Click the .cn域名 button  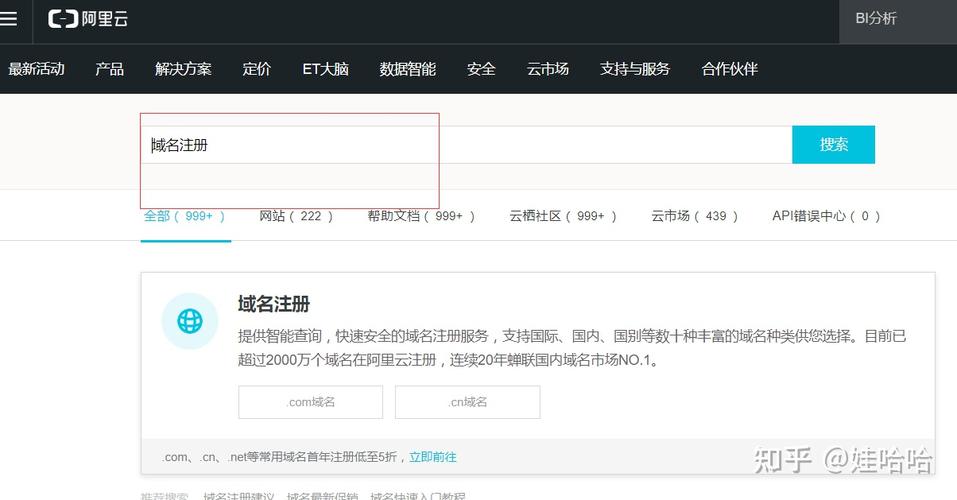pos(468,402)
